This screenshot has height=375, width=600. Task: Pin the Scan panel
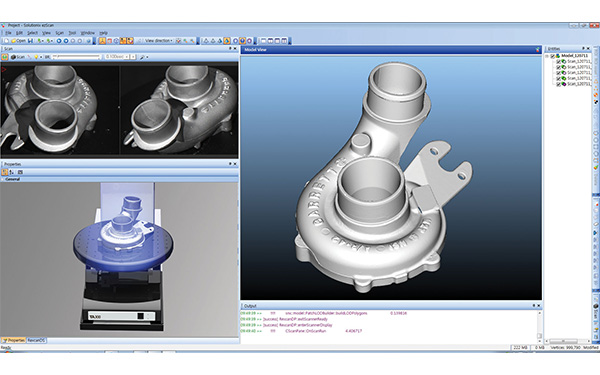[x=230, y=49]
